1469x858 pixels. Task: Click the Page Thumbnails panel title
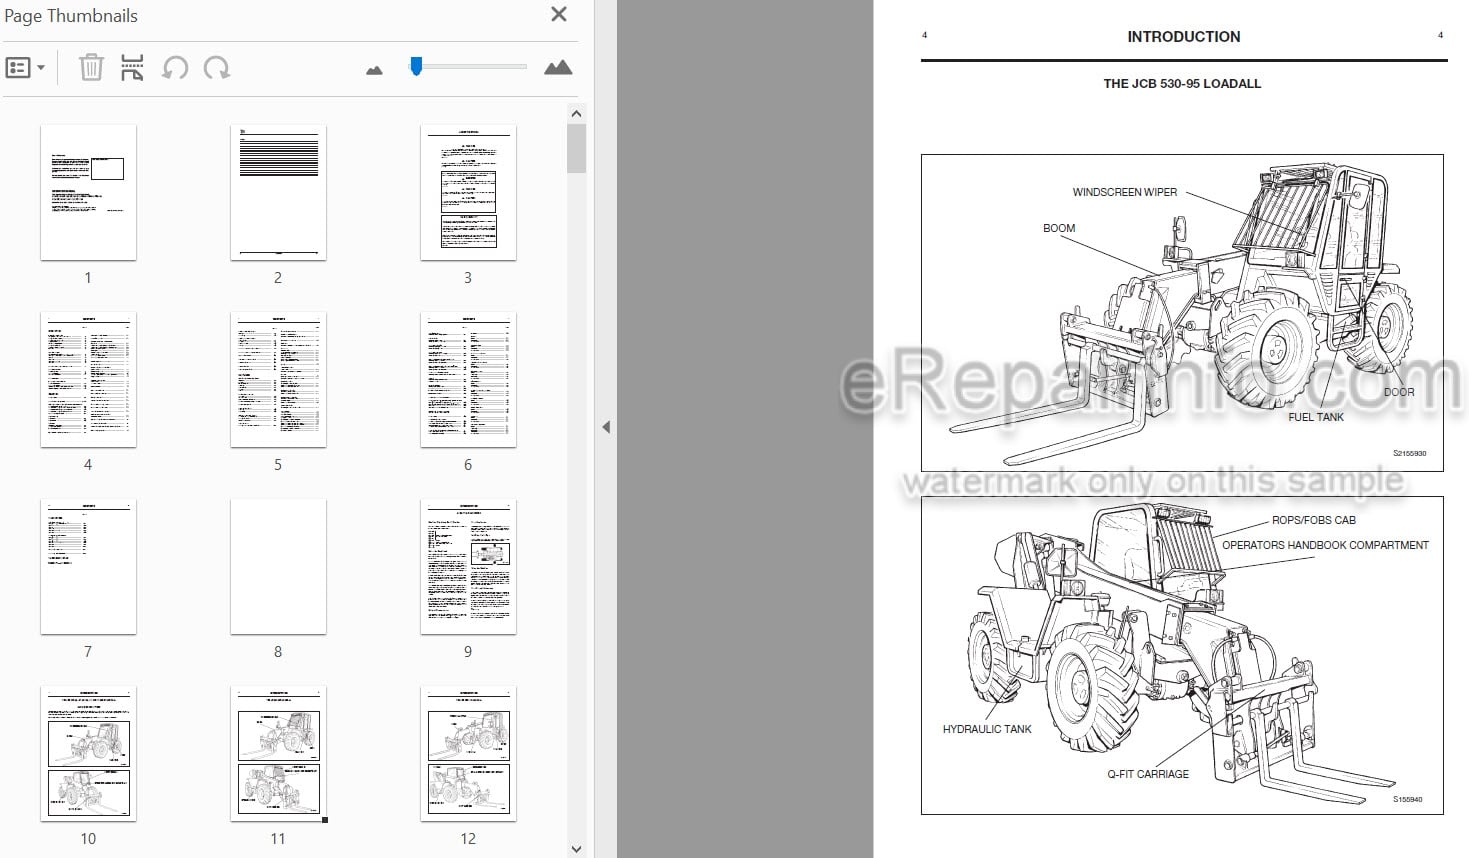pos(71,16)
